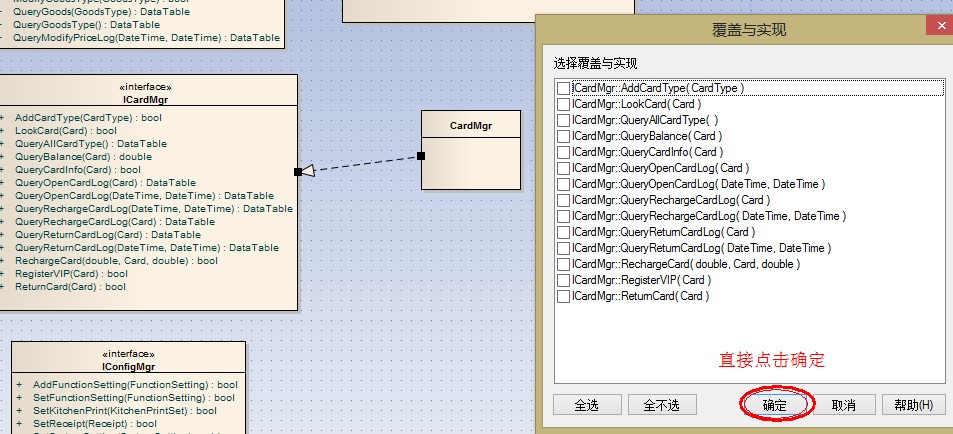Image resolution: width=953 pixels, height=434 pixels.
Task: Check ICardMgr::LookCard( Card ) checkbox
Action: click(563, 105)
